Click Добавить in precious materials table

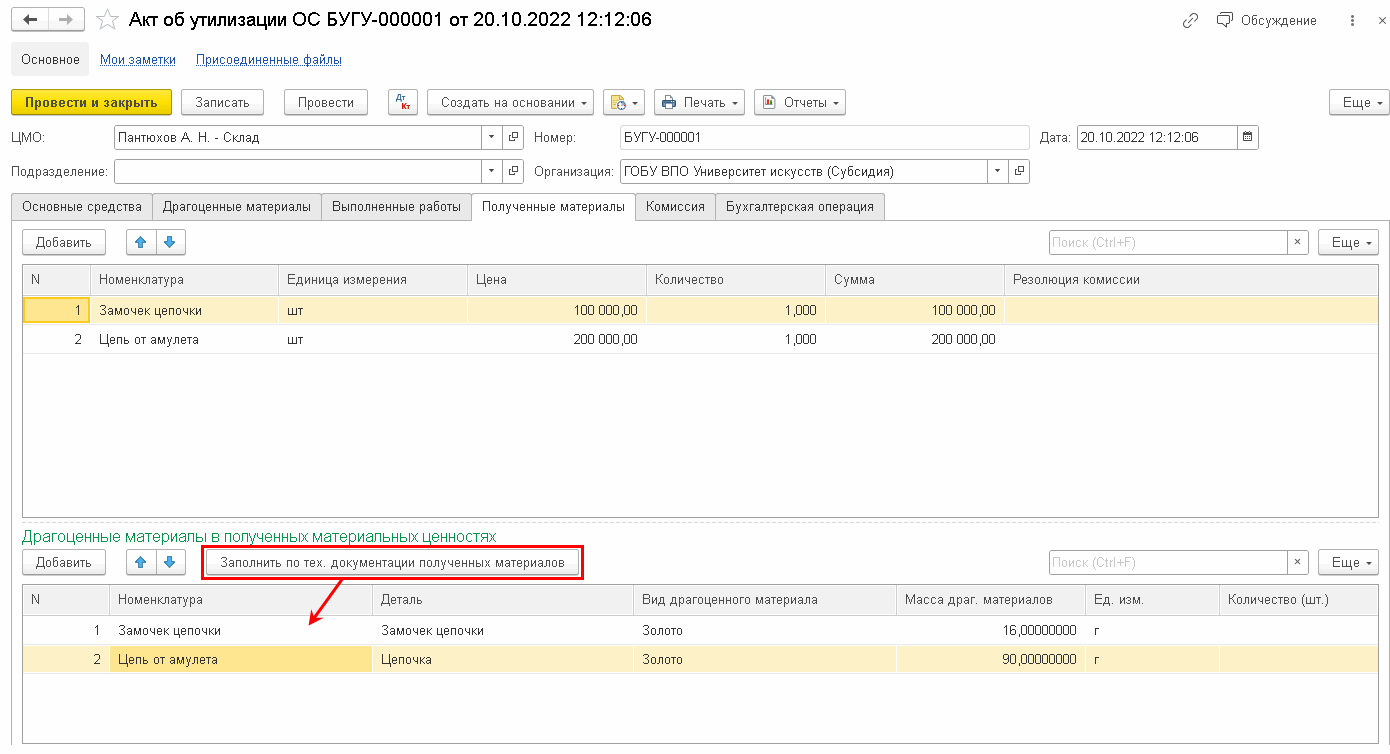pyautogui.click(x=64, y=563)
